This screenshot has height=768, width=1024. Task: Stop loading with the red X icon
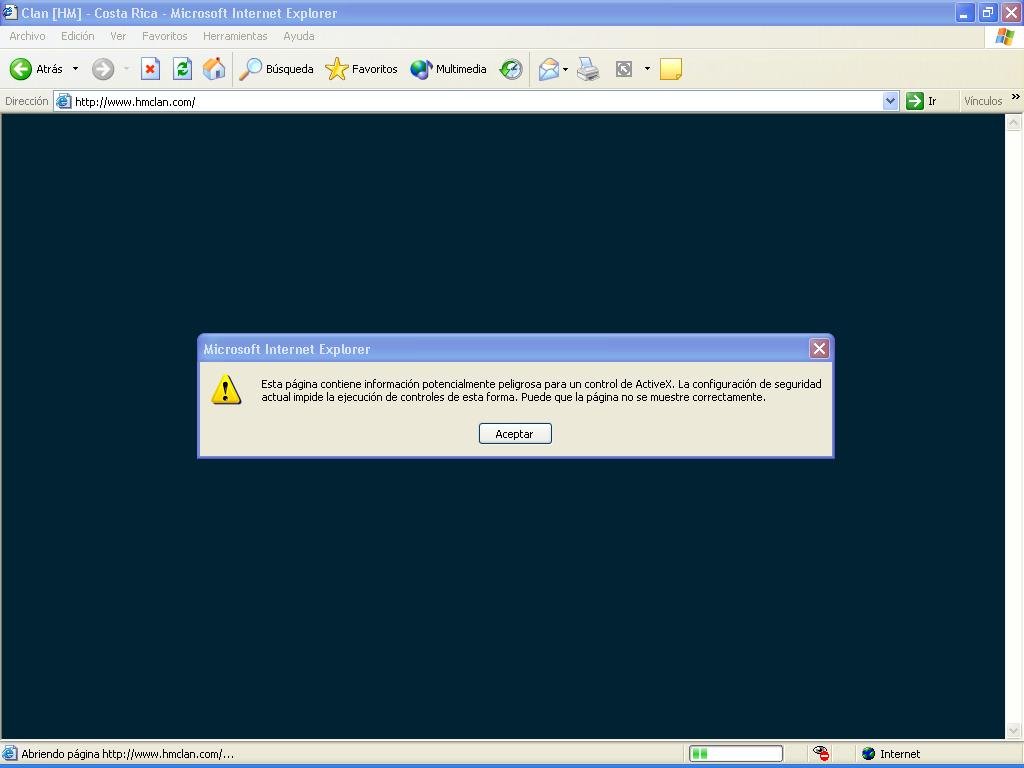[x=150, y=69]
